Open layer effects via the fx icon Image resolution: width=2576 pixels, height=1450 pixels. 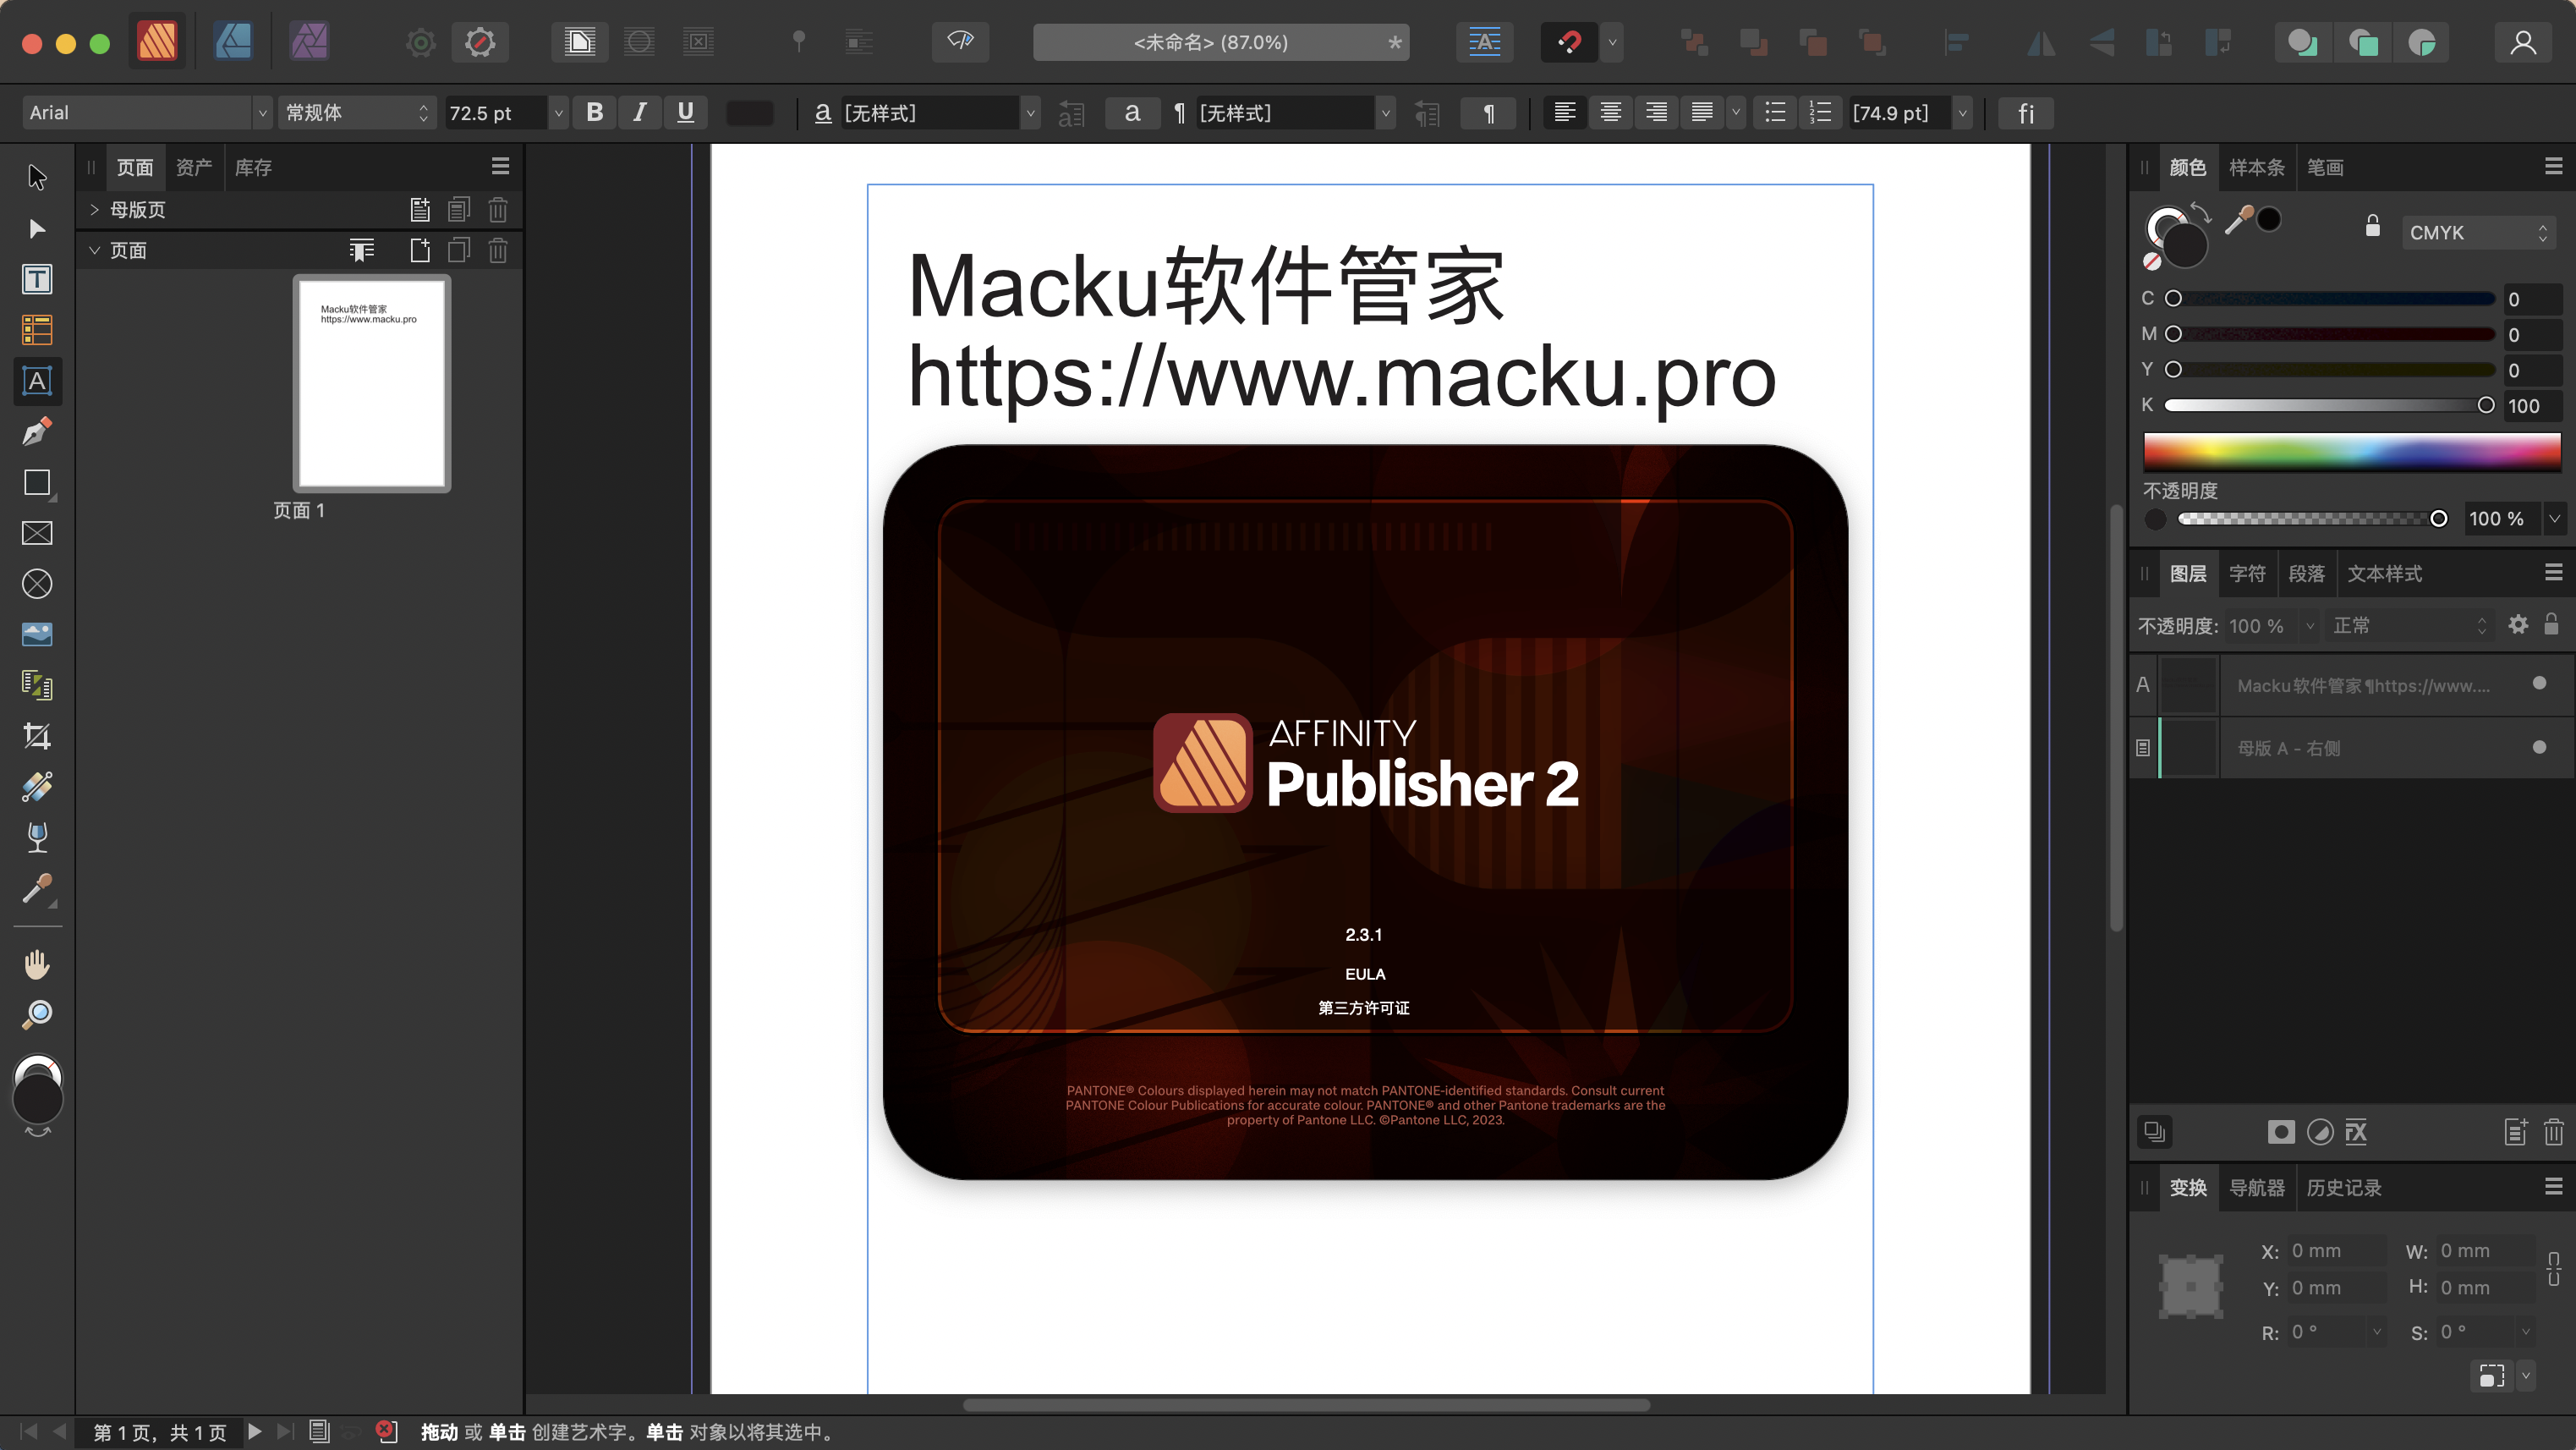2356,1132
